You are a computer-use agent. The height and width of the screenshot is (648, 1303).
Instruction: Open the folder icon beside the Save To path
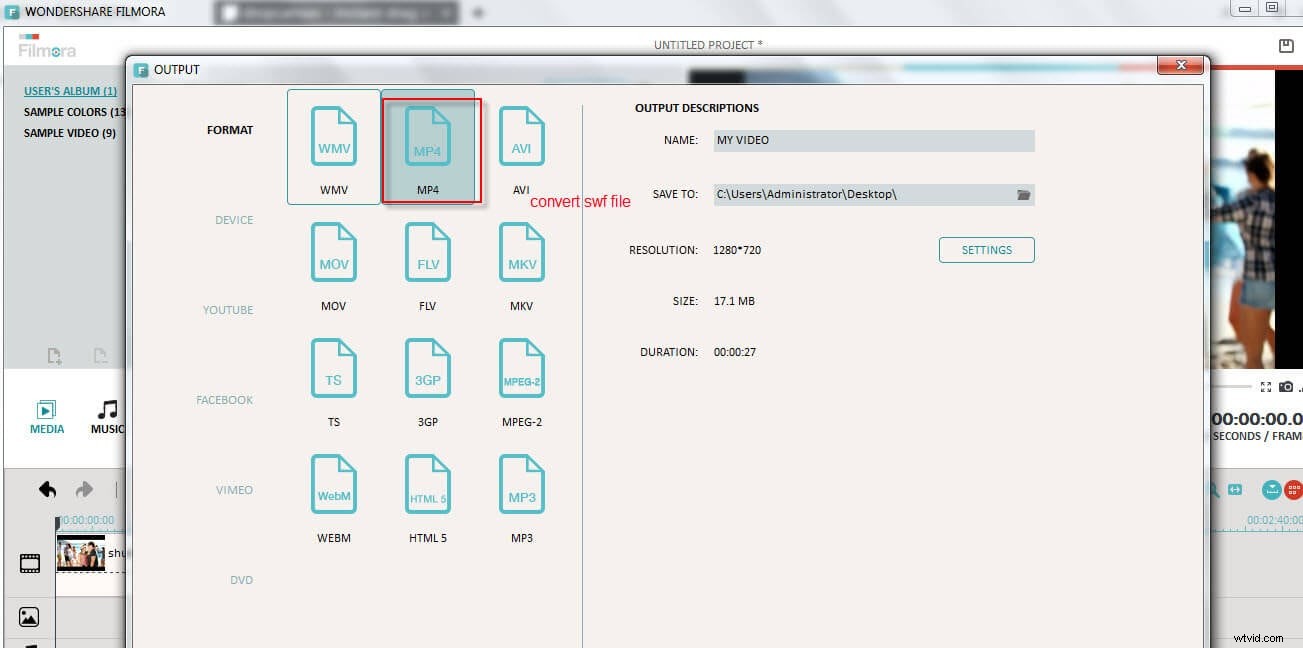pos(1023,194)
